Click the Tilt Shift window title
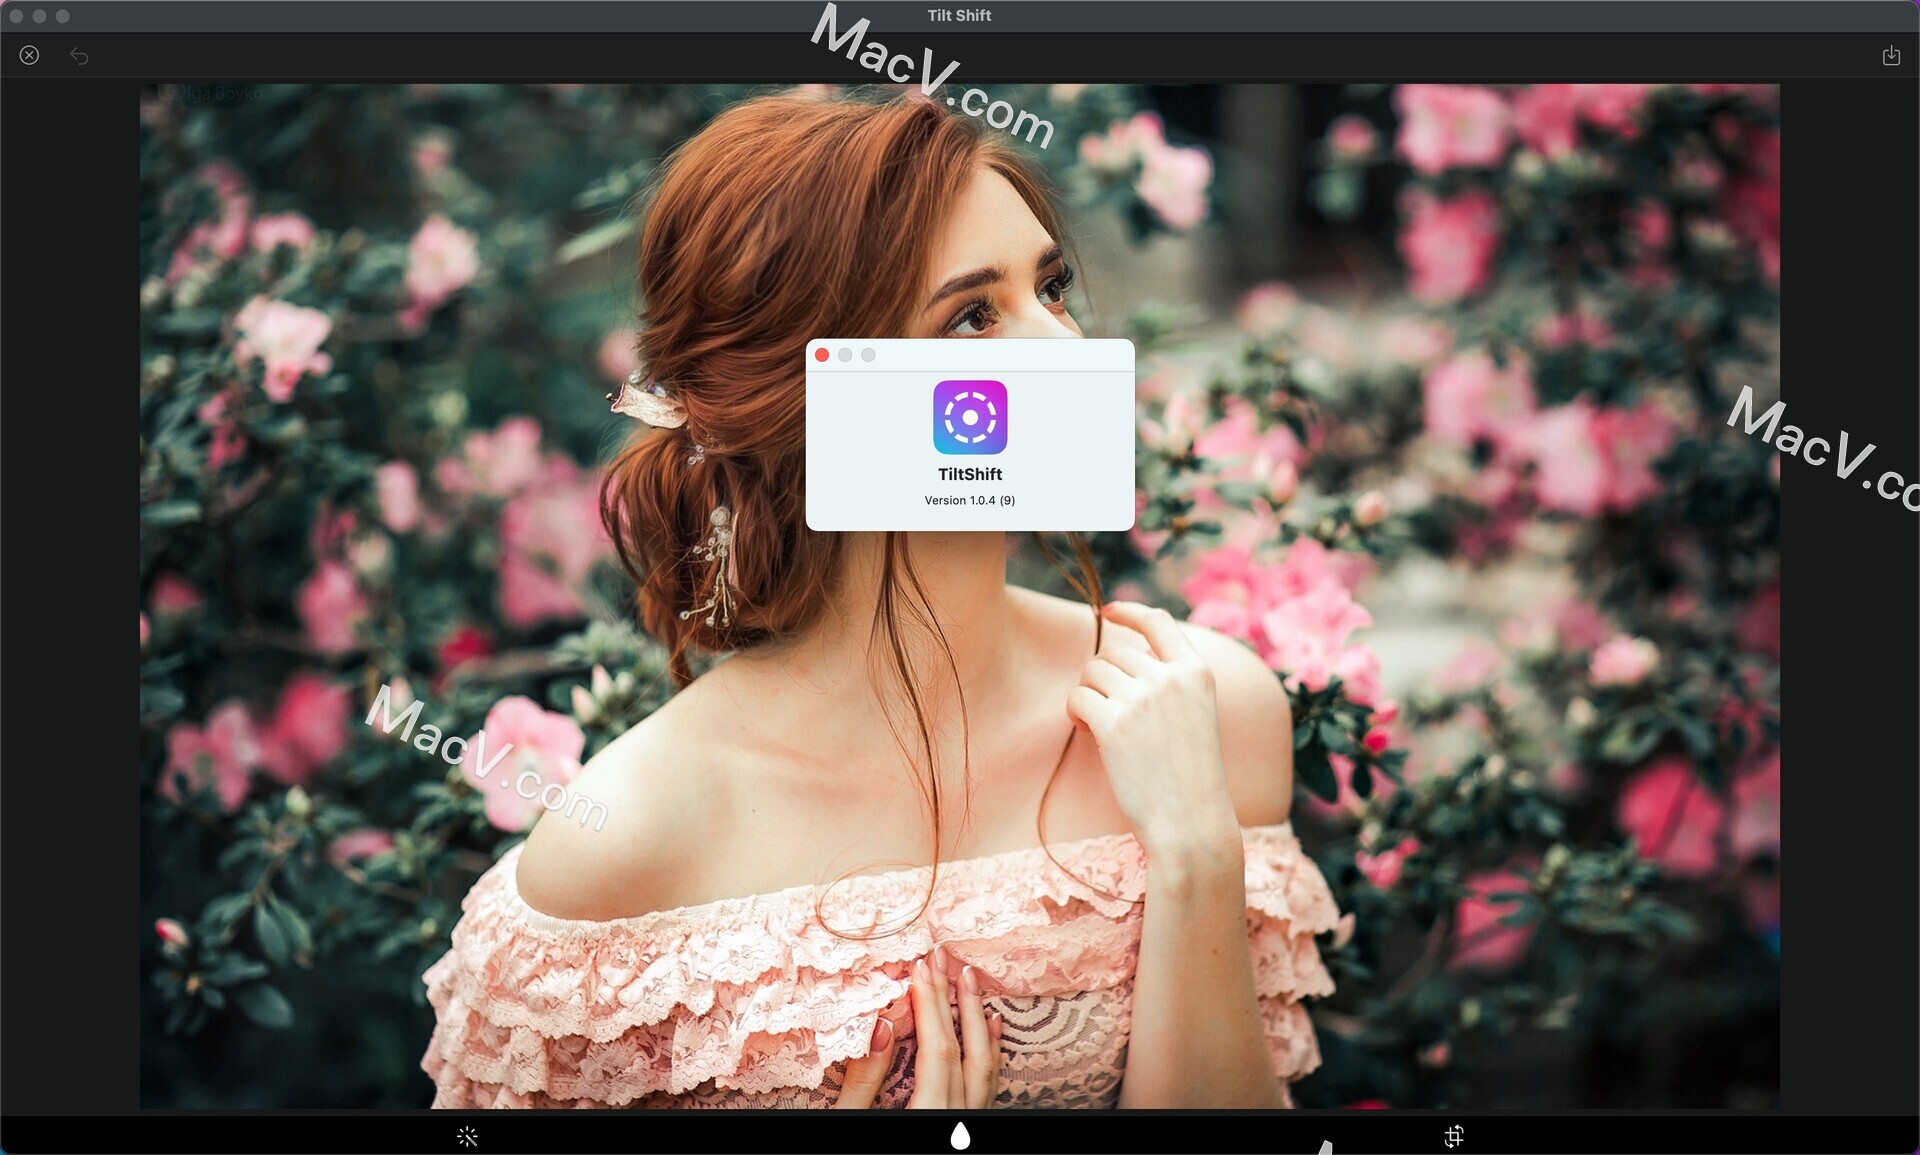The width and height of the screenshot is (1920, 1155). [959, 15]
